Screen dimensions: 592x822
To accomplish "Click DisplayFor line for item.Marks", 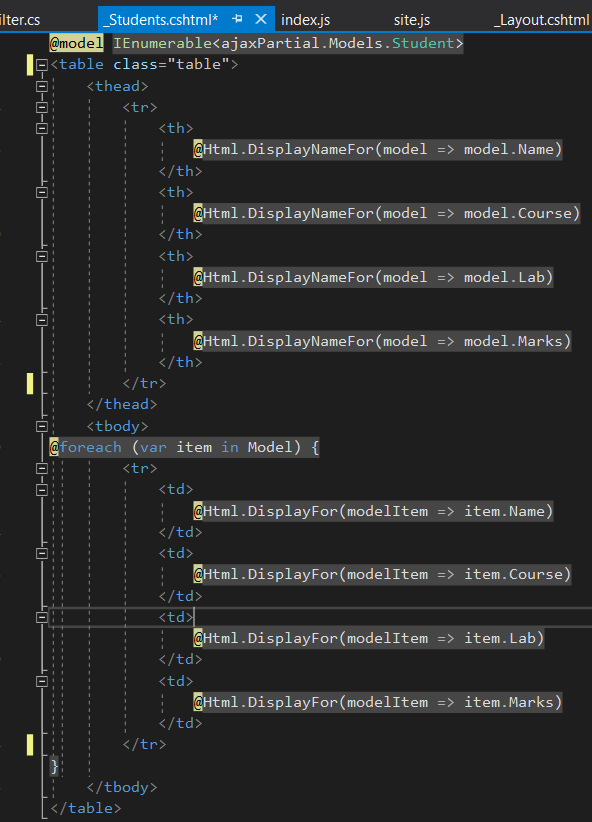I will pos(378,702).
